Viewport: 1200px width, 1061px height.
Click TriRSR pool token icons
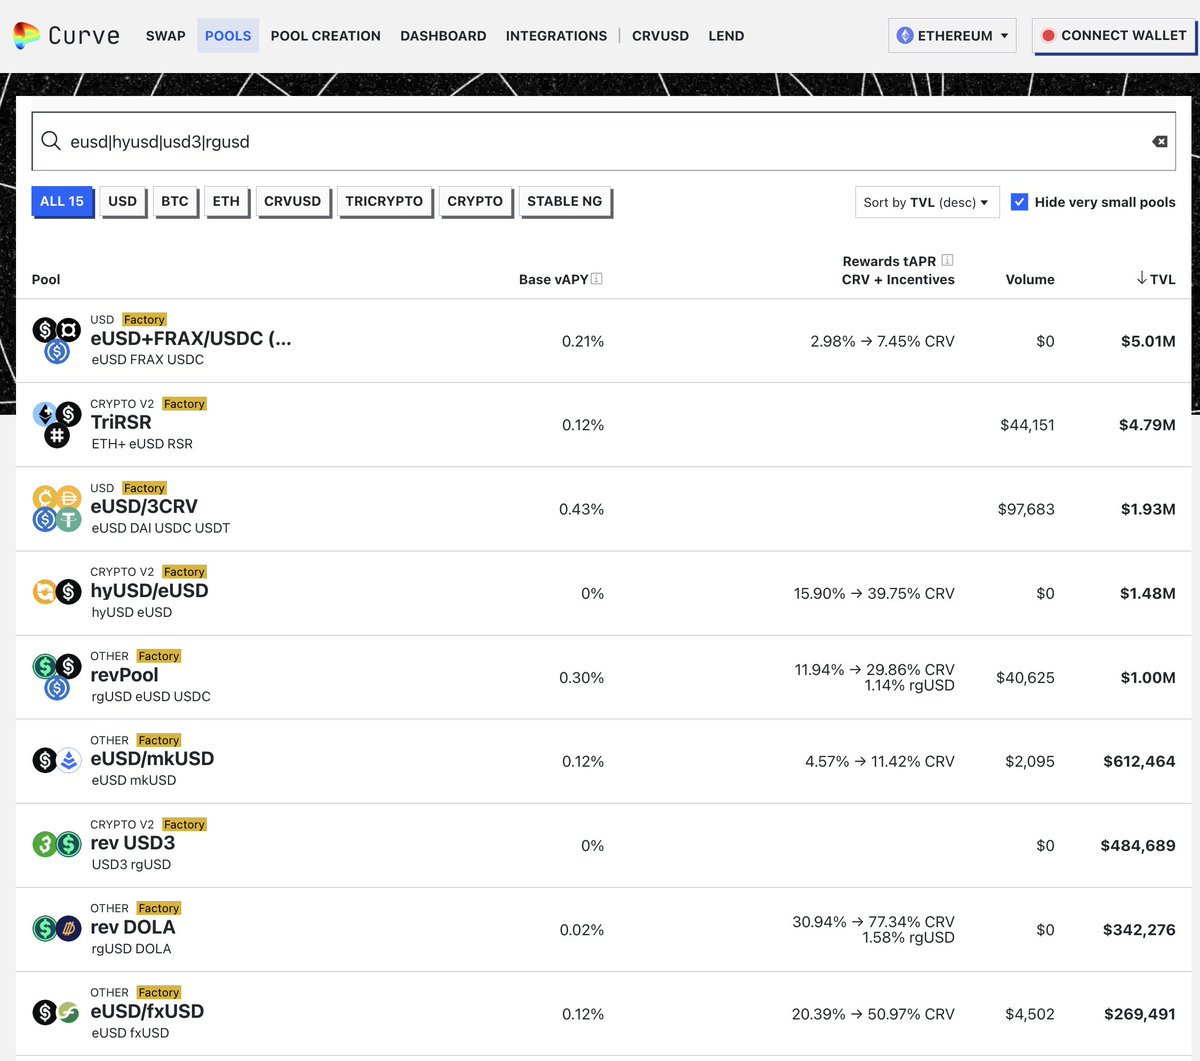click(56, 424)
